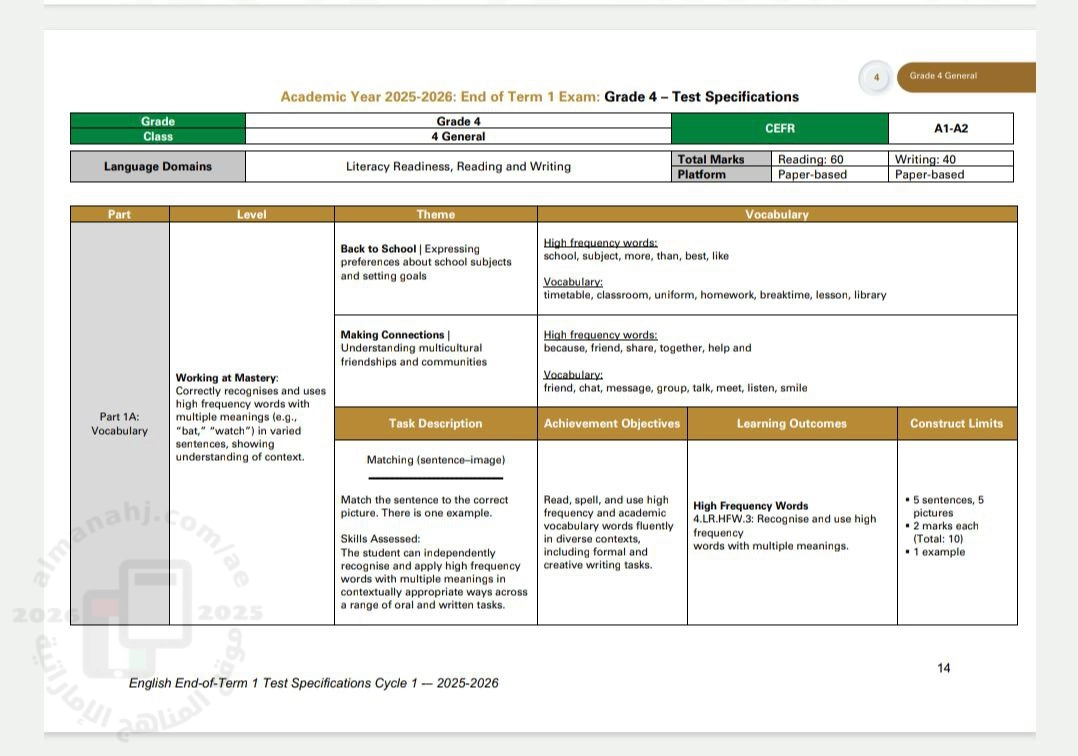Click the circular page badge numbered 4
Image resolution: width=1078 pixels, height=756 pixels.
point(876,77)
